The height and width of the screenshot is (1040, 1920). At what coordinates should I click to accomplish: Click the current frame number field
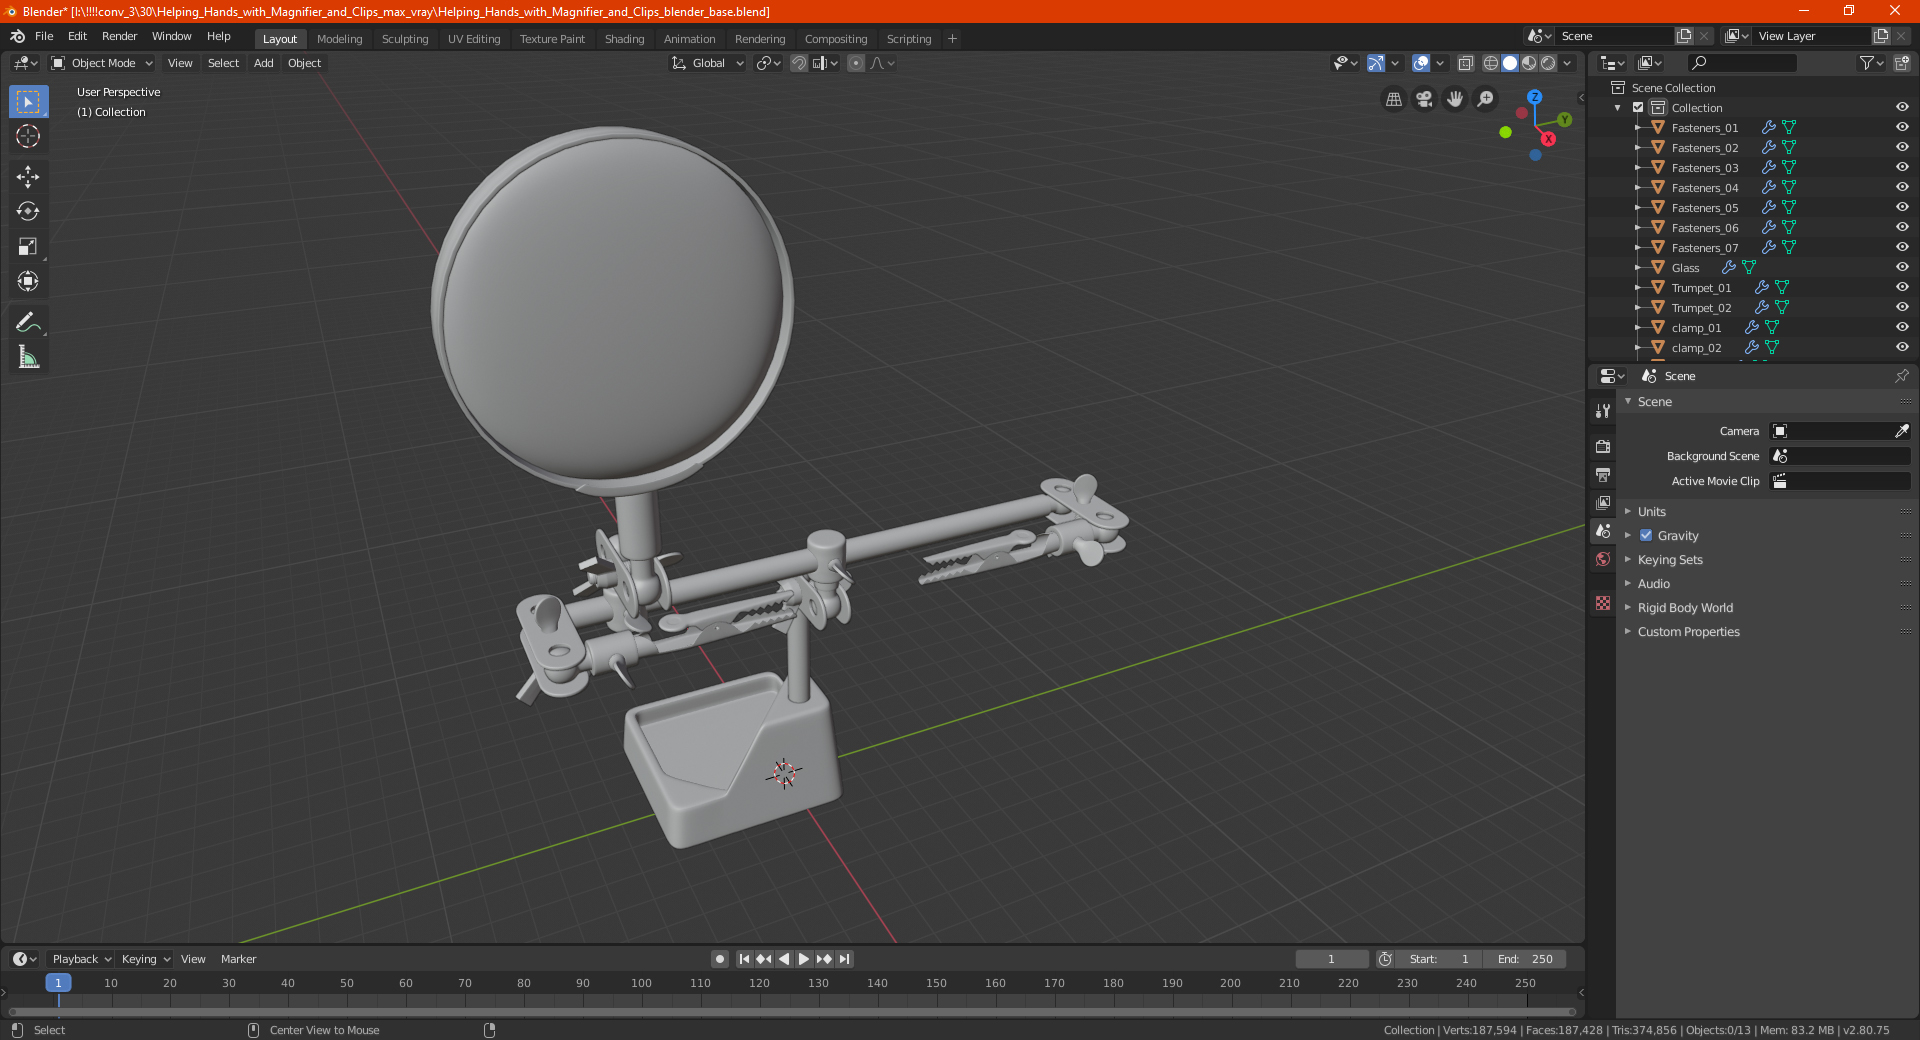coord(1331,959)
